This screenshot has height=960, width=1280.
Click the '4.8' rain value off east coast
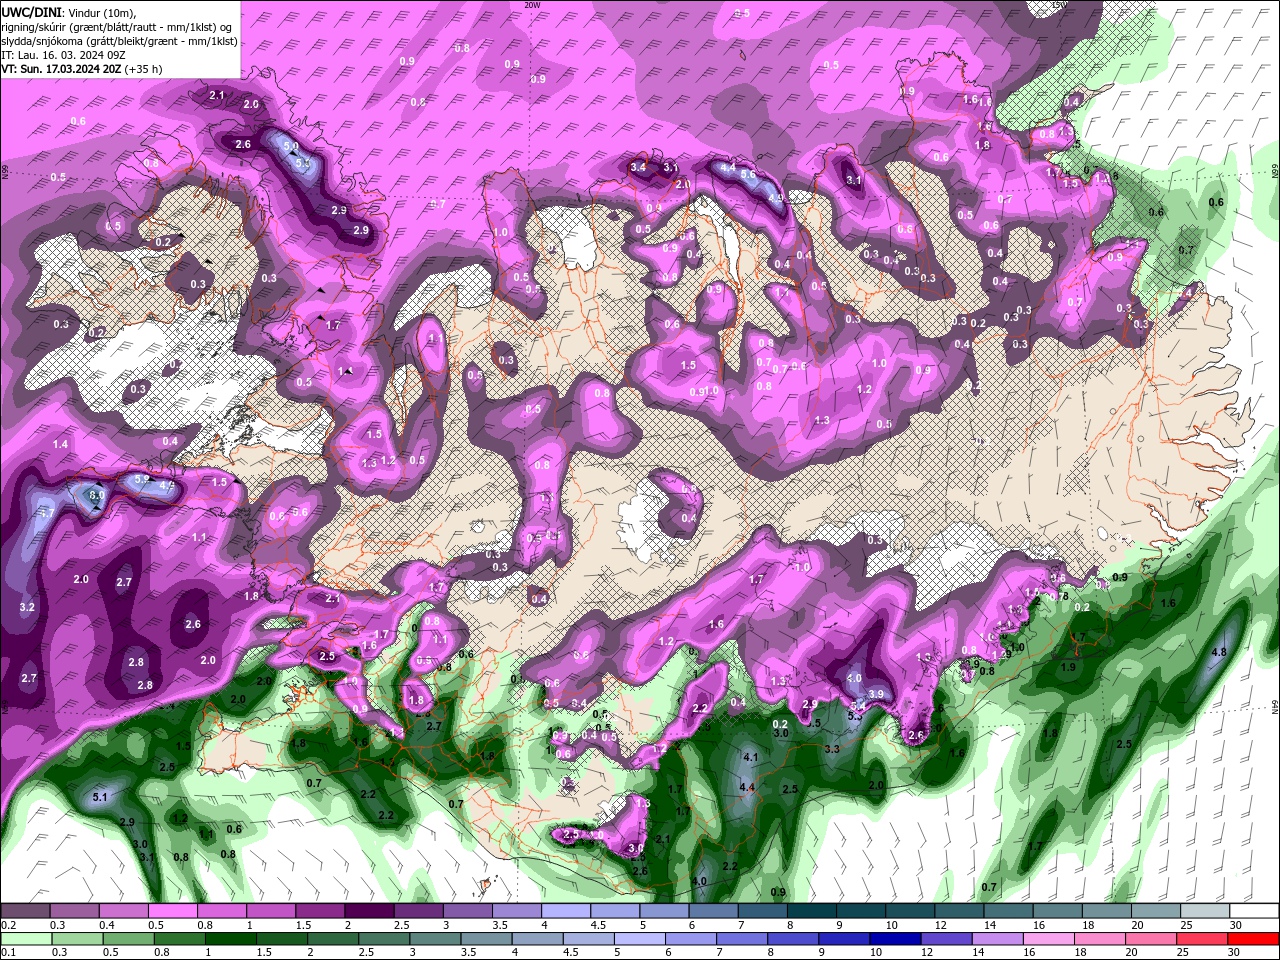coord(1219,652)
